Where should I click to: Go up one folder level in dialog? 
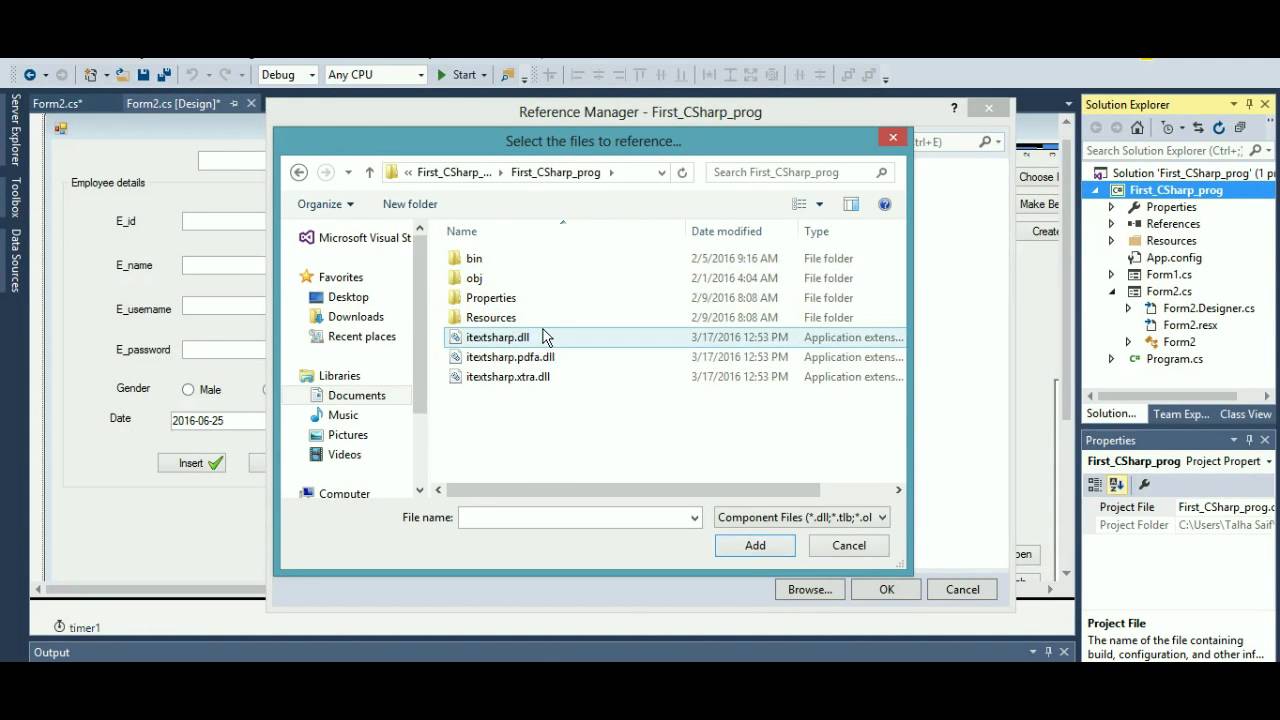click(369, 172)
